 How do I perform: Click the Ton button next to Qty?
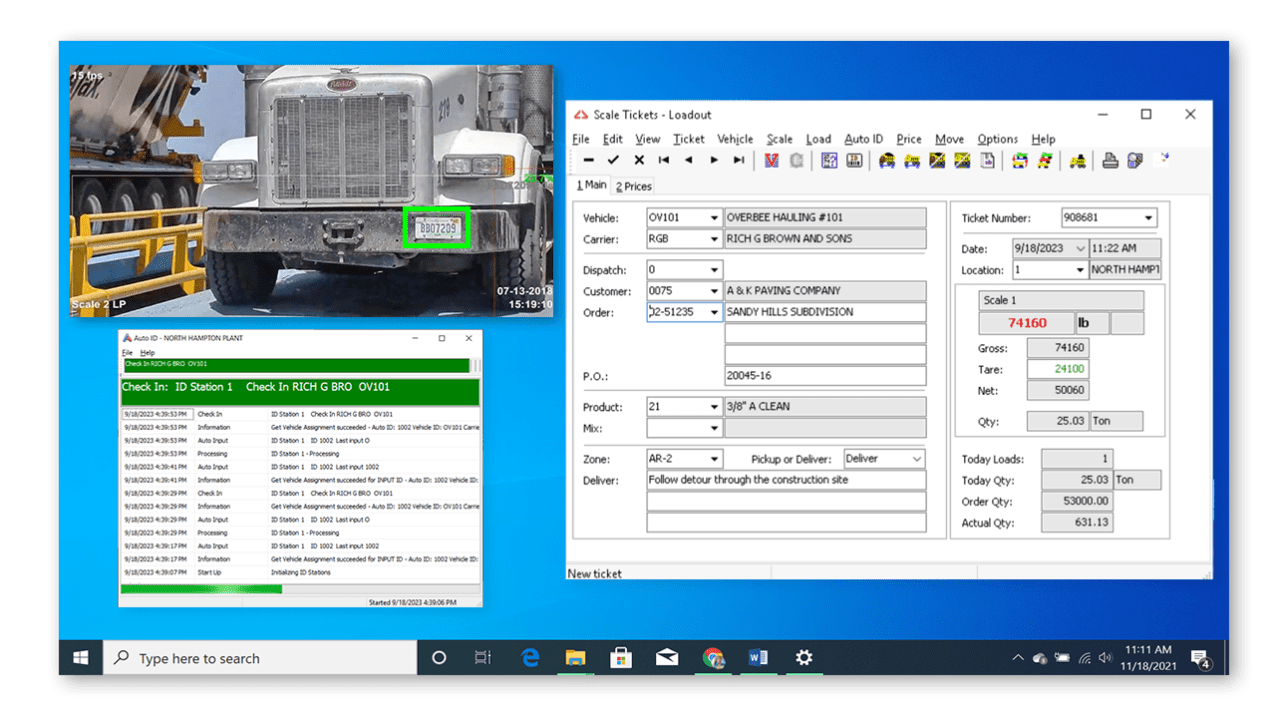click(1115, 420)
